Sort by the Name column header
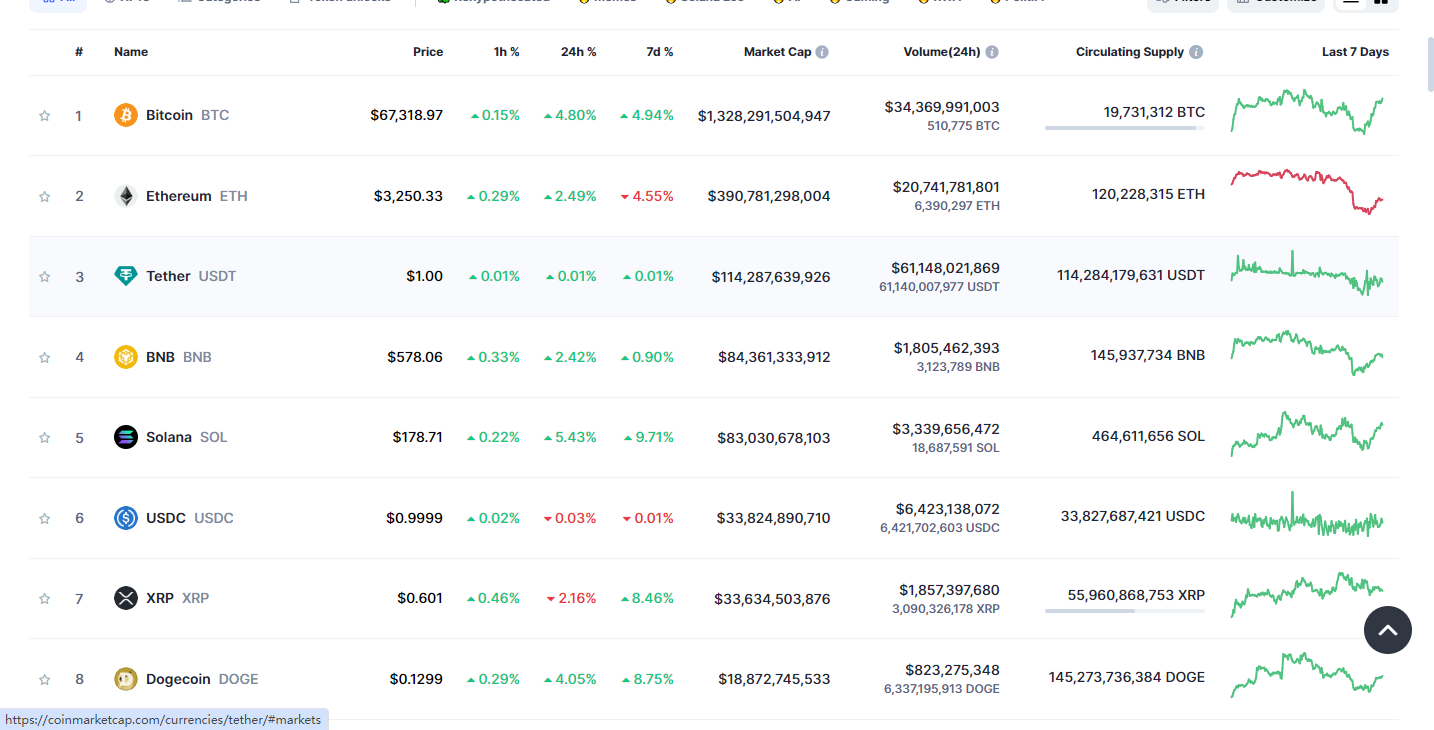The image size is (1434, 730). pyautogui.click(x=131, y=52)
